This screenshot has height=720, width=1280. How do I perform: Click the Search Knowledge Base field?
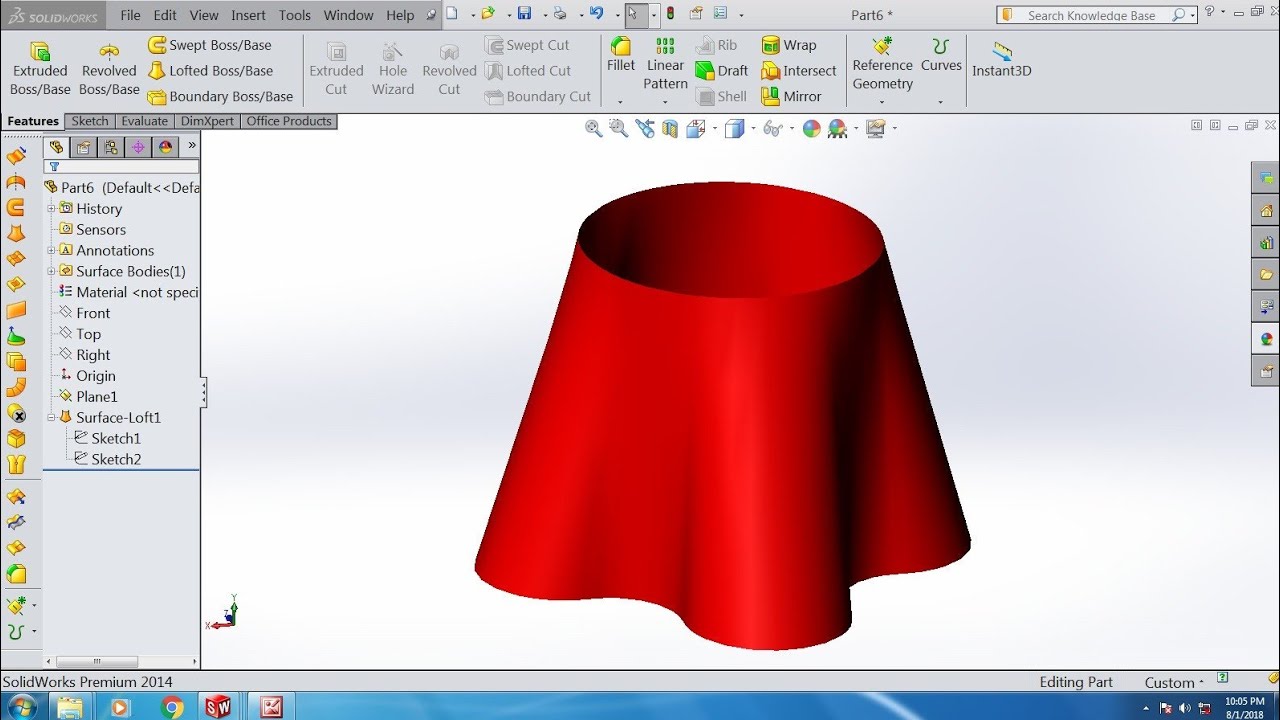pos(1097,15)
